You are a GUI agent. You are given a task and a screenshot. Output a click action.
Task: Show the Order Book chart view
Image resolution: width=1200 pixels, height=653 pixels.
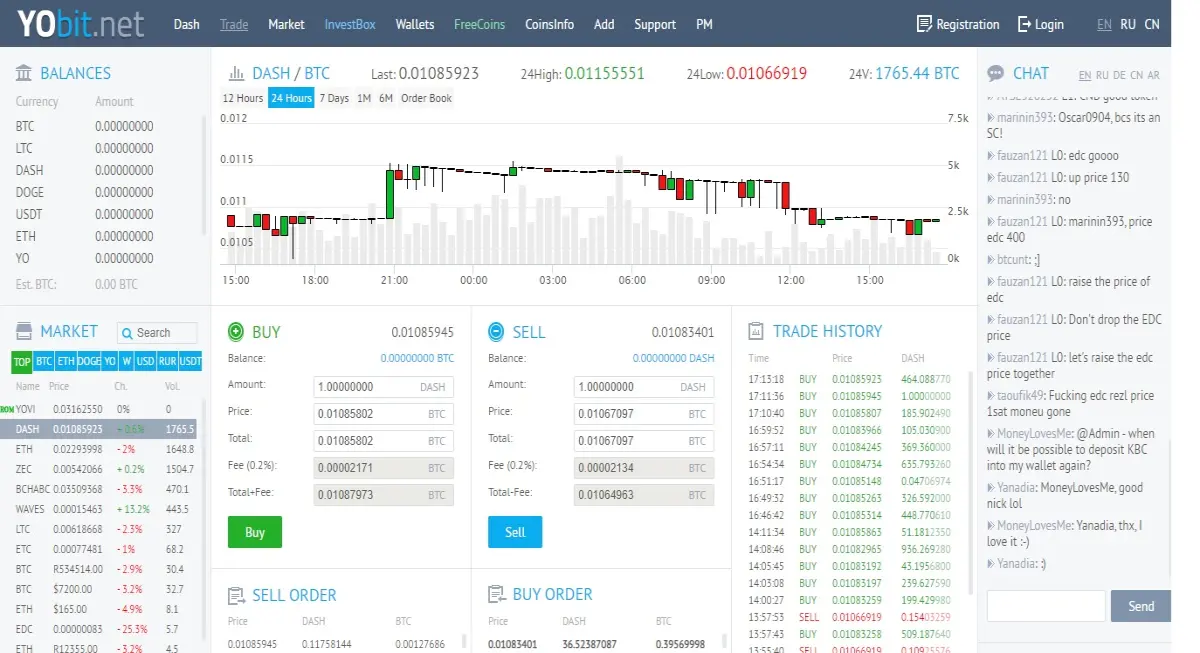(x=427, y=98)
